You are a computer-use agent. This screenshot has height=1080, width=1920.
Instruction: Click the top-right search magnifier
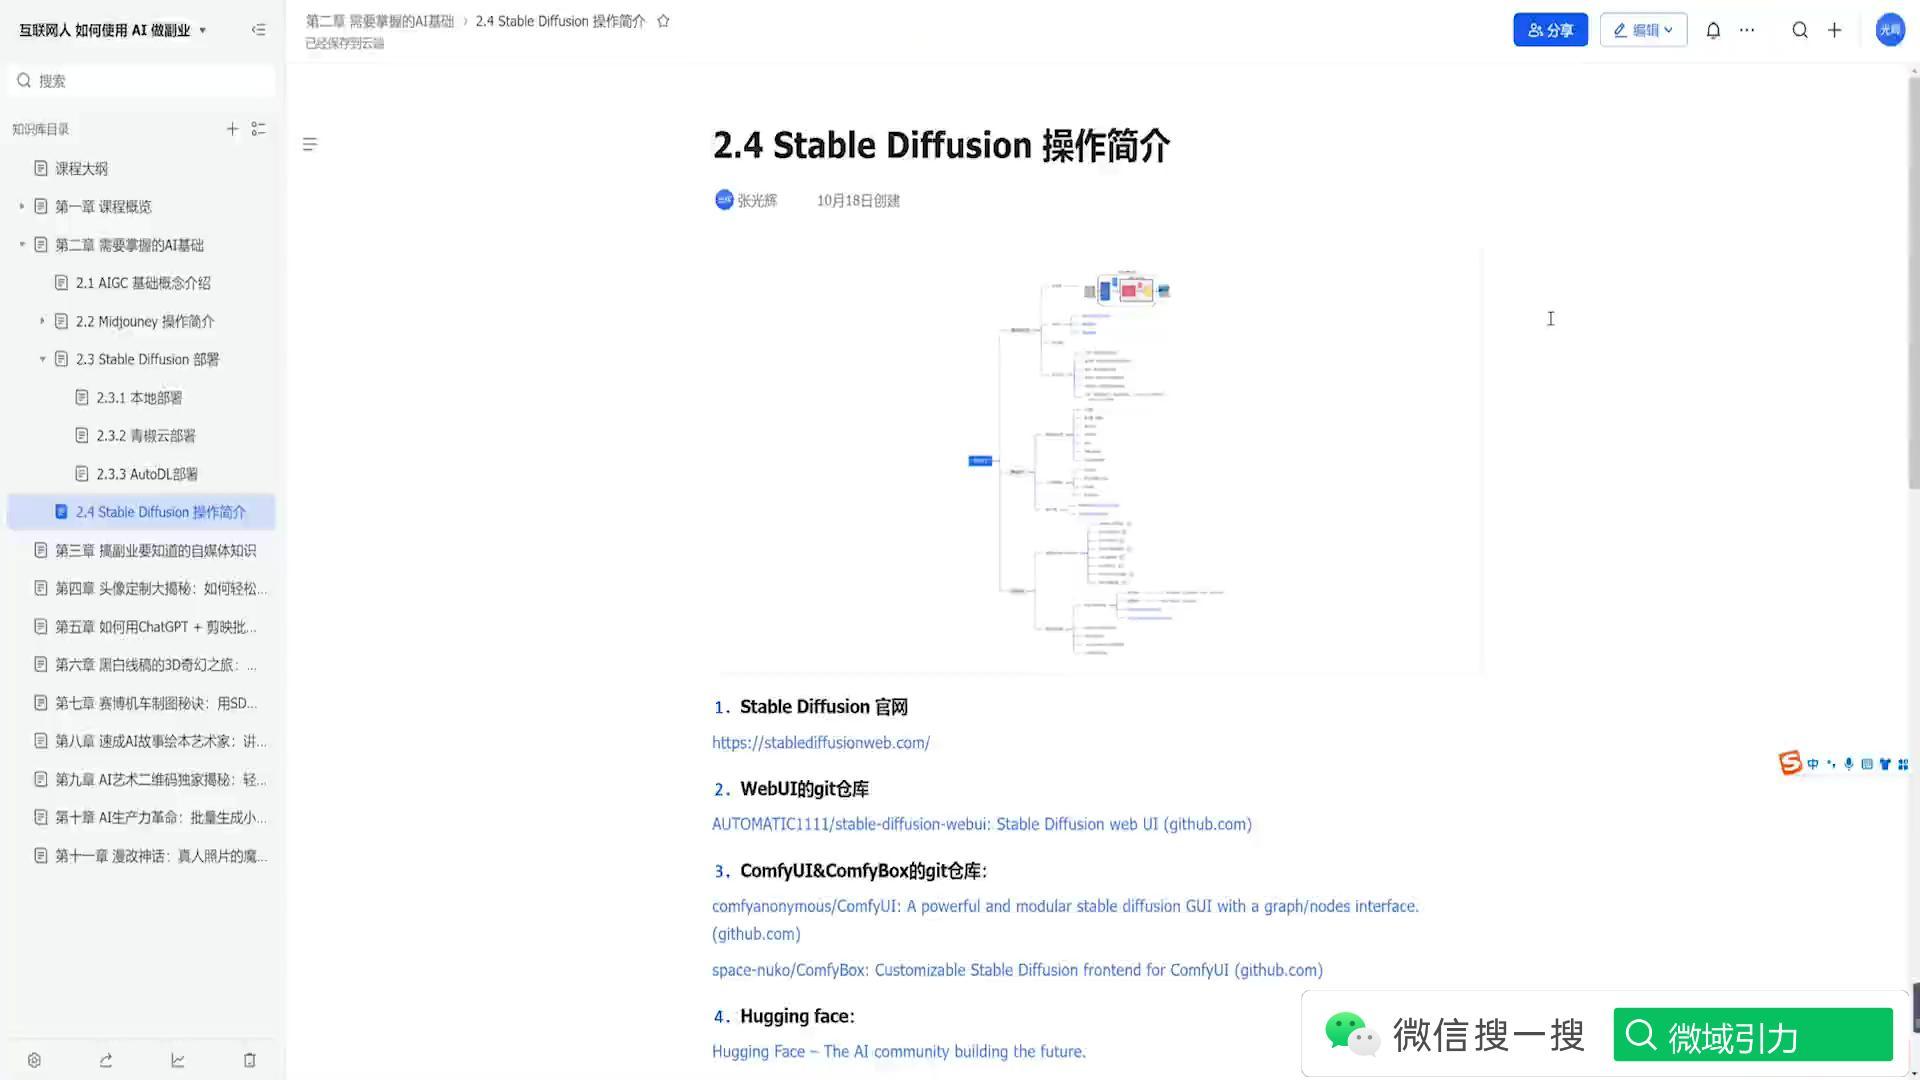(x=1800, y=30)
